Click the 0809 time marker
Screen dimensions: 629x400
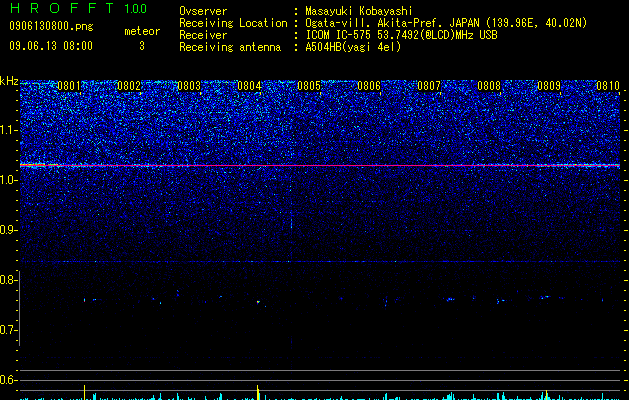[x=549, y=86]
